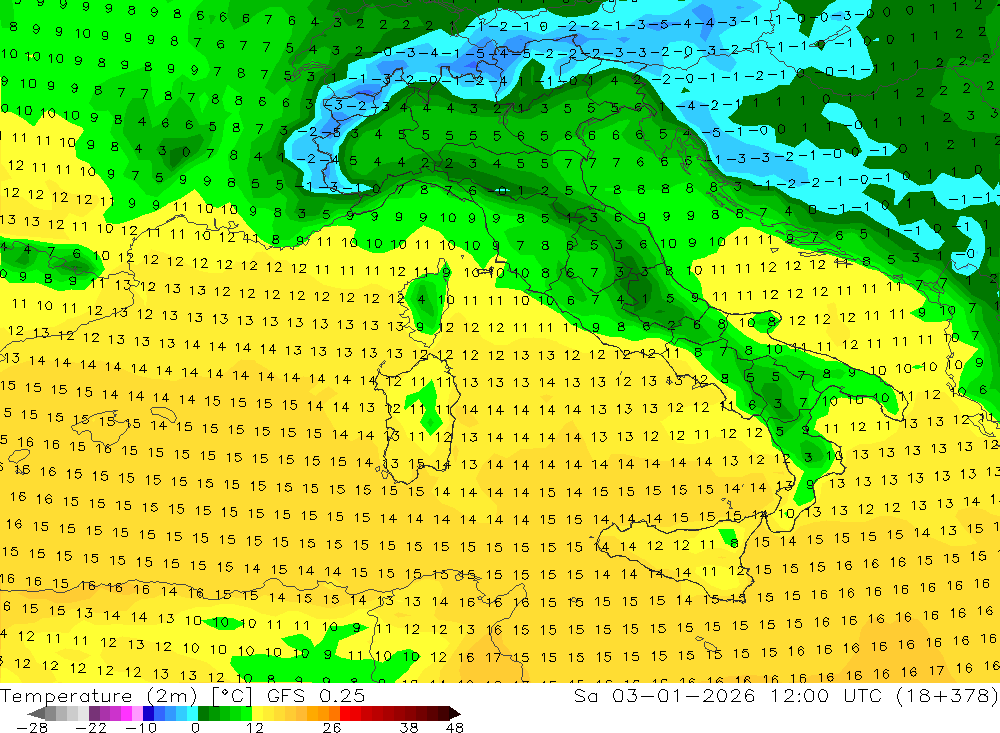
Task: Click the 'GFS 0.25' model label
Action: [x=316, y=696]
